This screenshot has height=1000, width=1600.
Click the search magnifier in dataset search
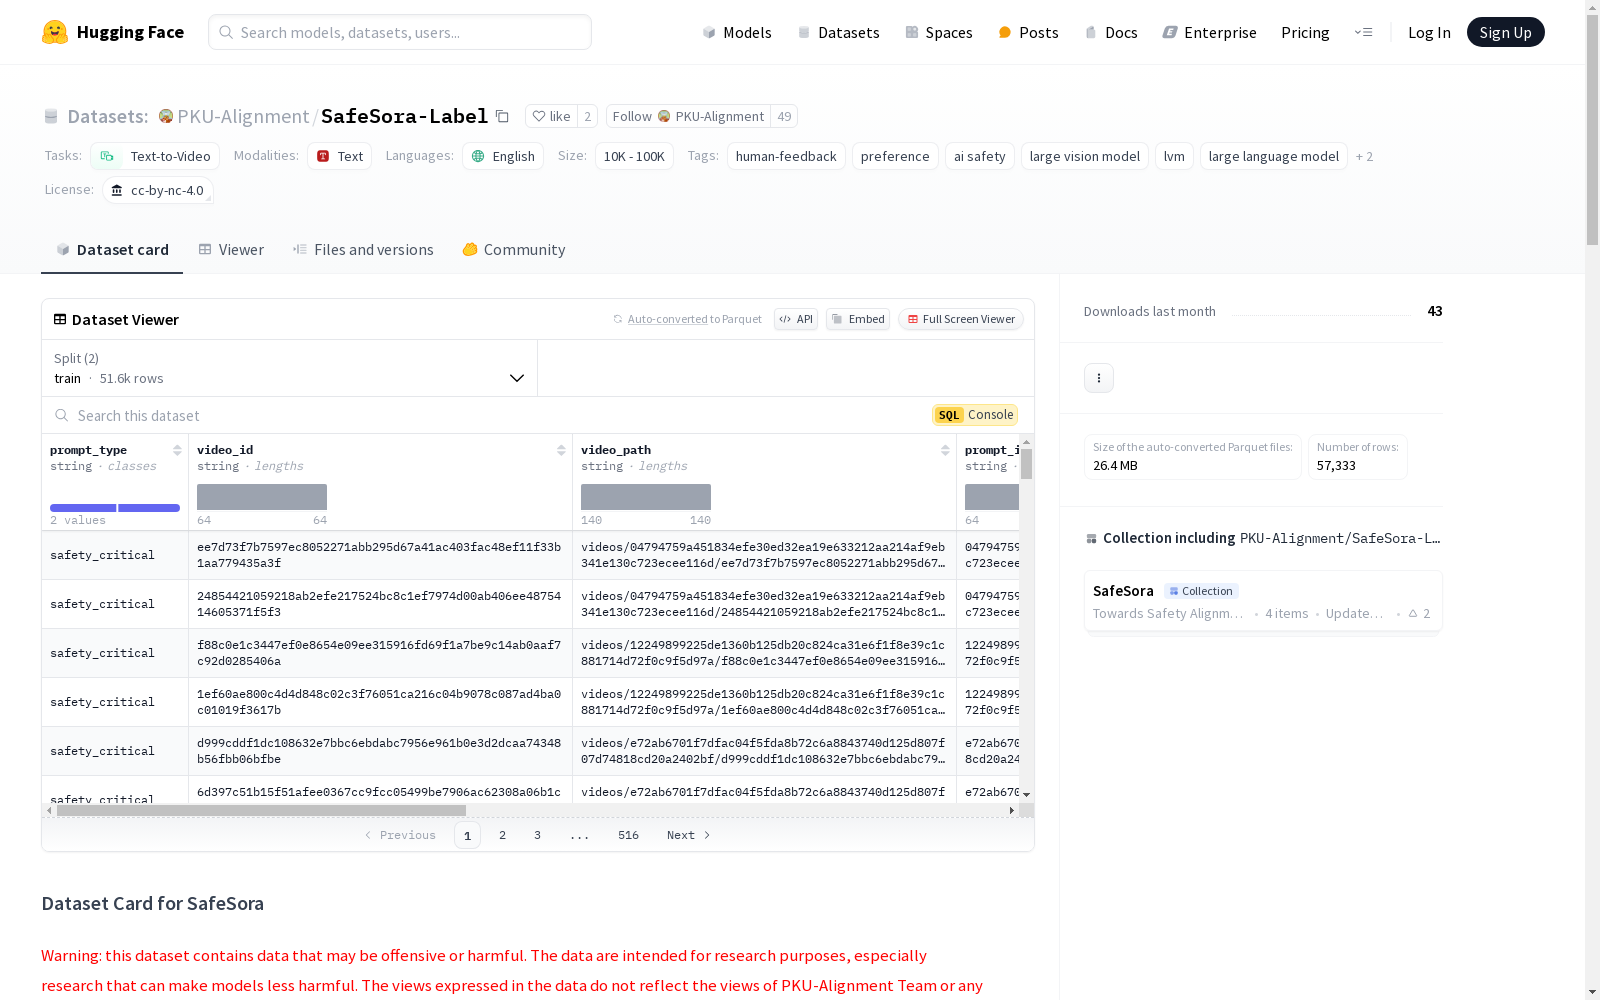coord(62,415)
